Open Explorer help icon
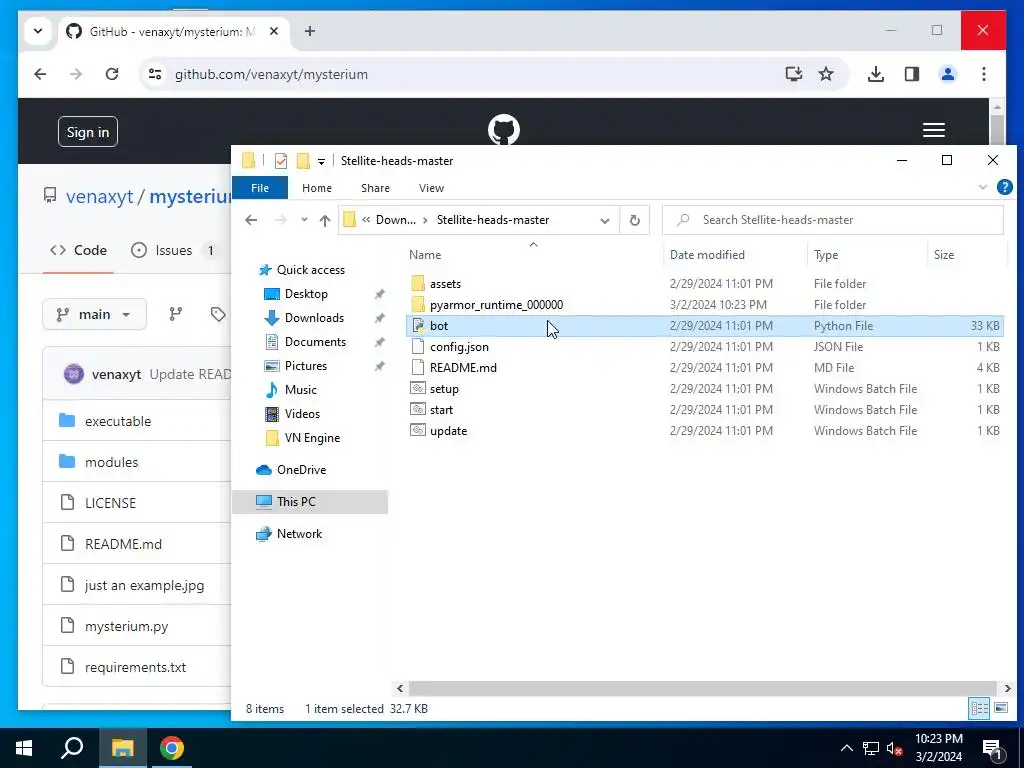Viewport: 1024px width, 768px height. [x=1004, y=187]
